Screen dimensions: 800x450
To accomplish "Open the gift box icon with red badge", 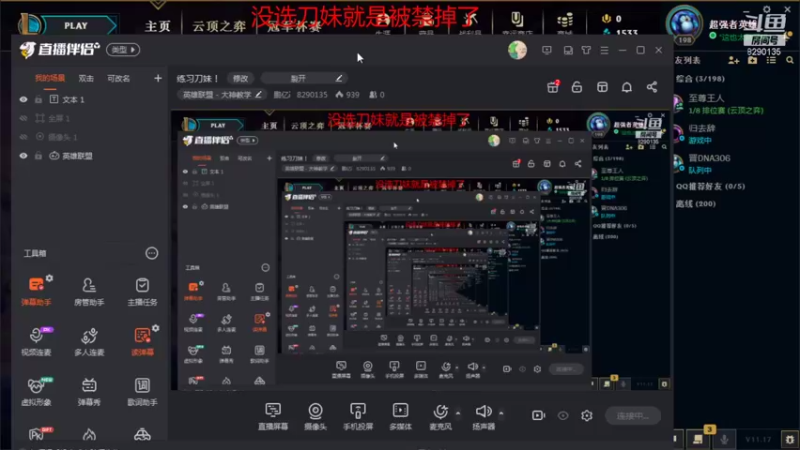I will point(553,87).
